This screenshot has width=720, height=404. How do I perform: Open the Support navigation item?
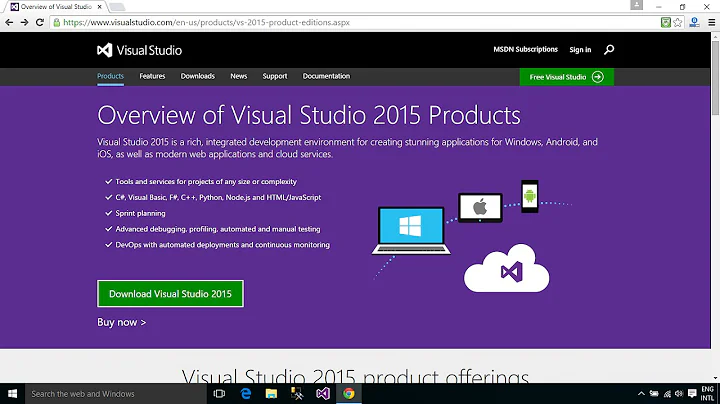(275, 76)
